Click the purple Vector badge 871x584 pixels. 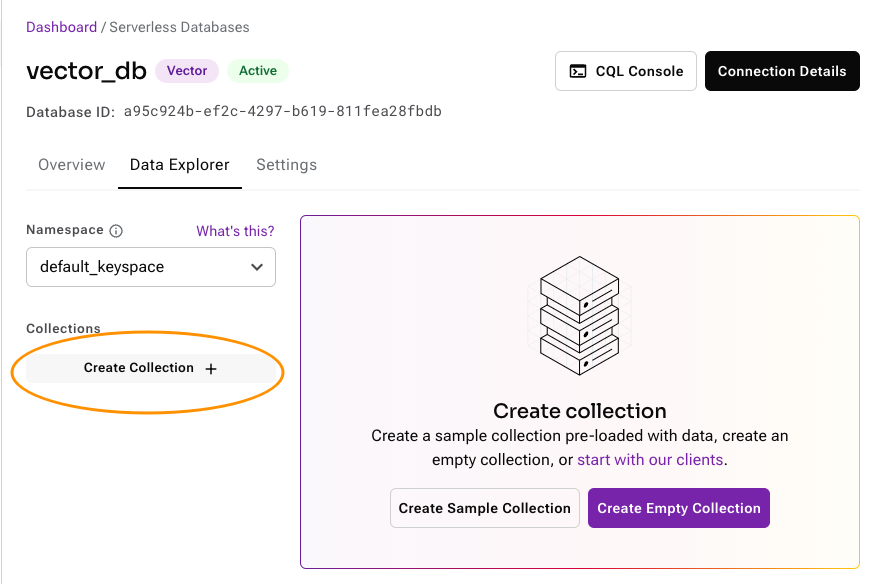[187, 71]
